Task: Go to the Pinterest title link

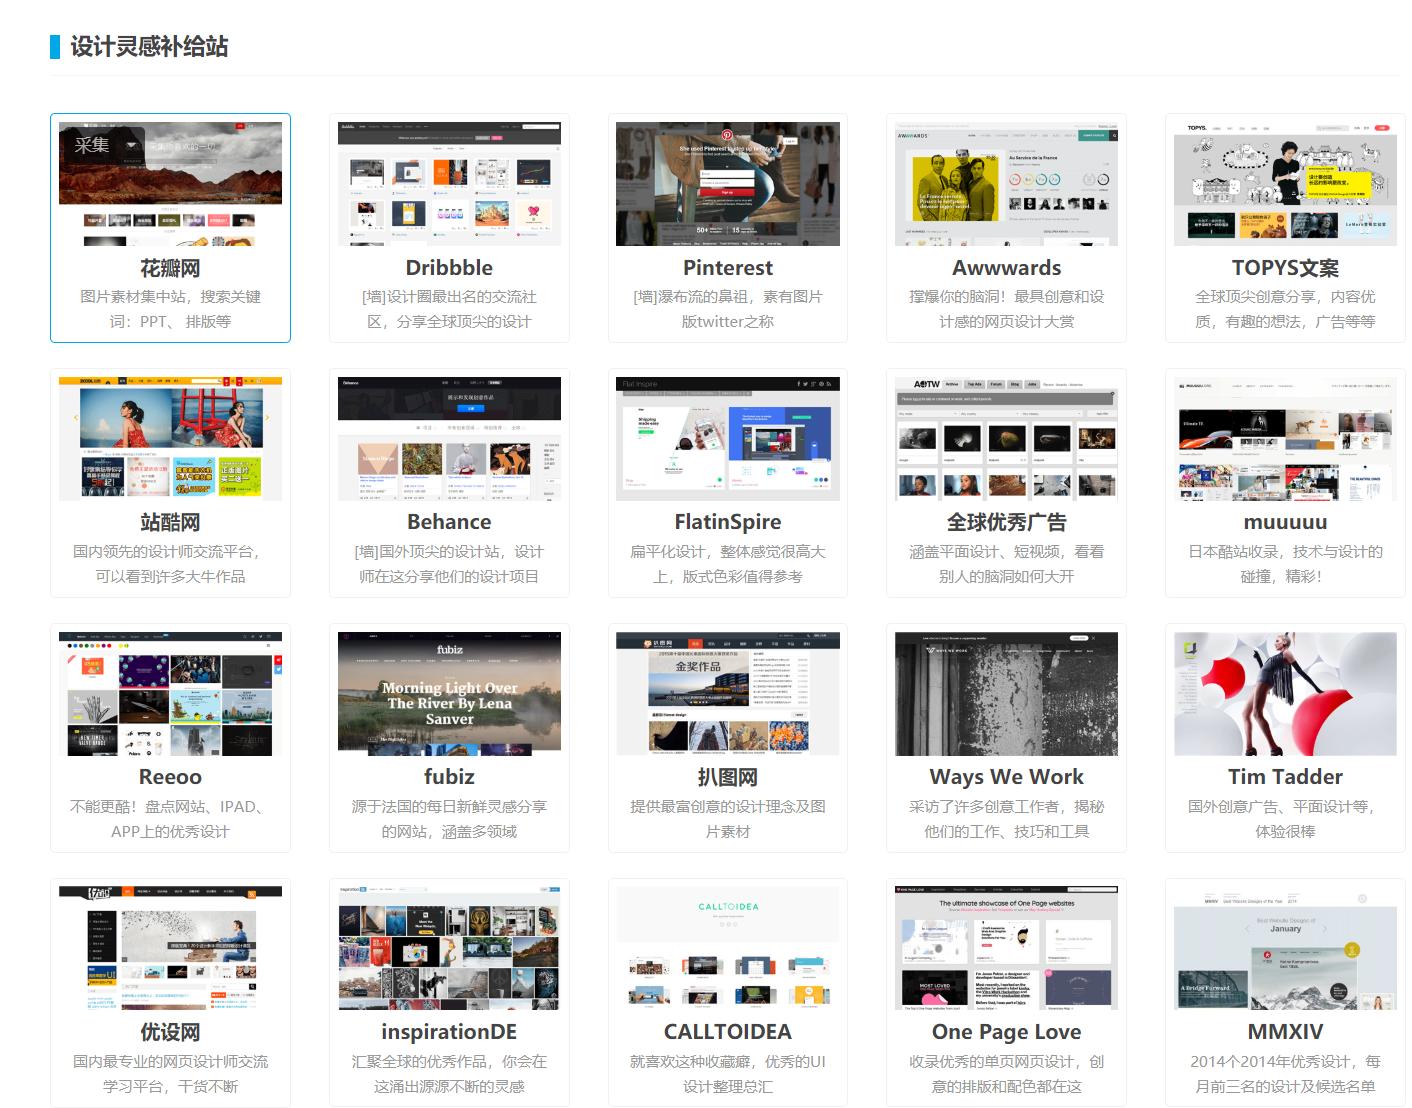Action: (728, 268)
